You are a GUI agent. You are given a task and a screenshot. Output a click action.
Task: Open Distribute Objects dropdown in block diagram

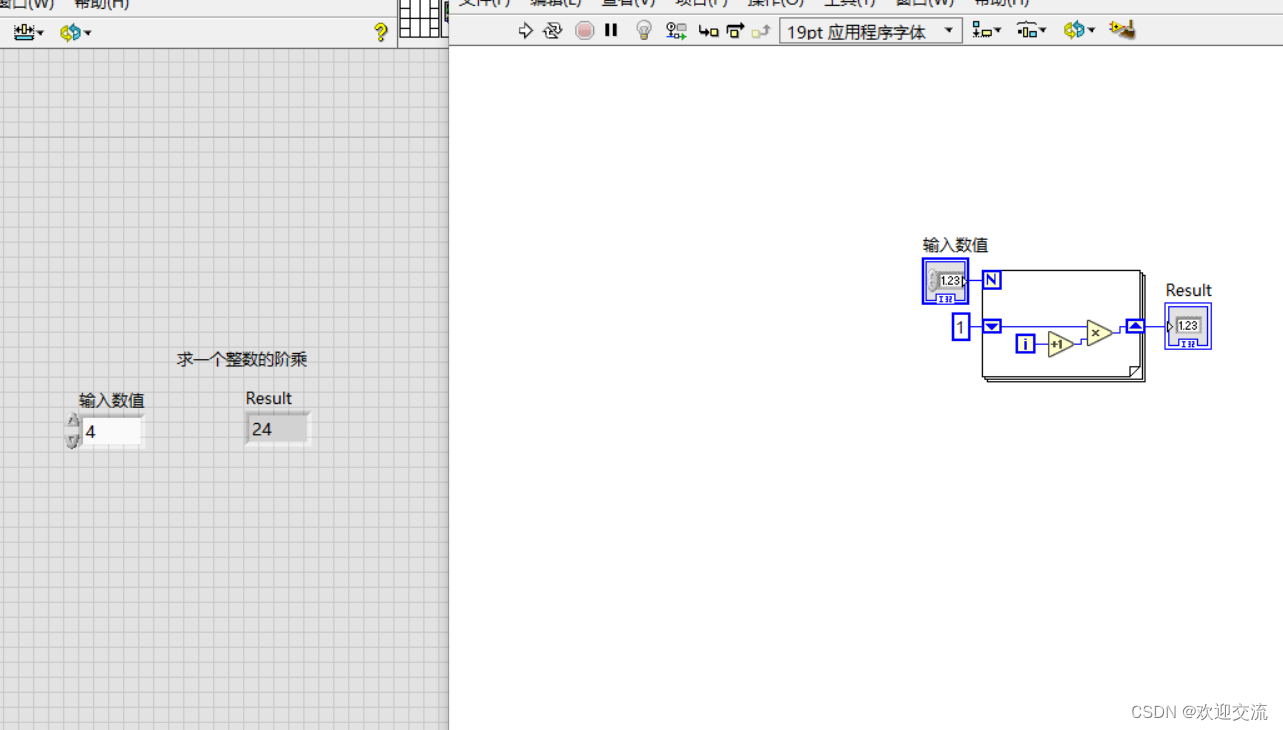coord(1032,31)
